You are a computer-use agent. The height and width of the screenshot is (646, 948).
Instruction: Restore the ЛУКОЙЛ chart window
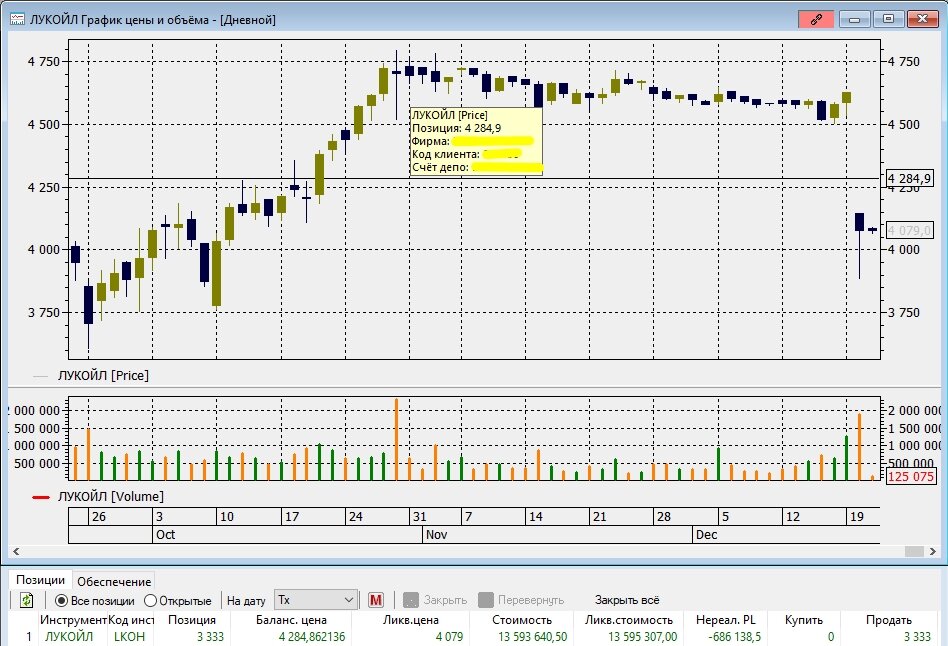(x=888, y=19)
